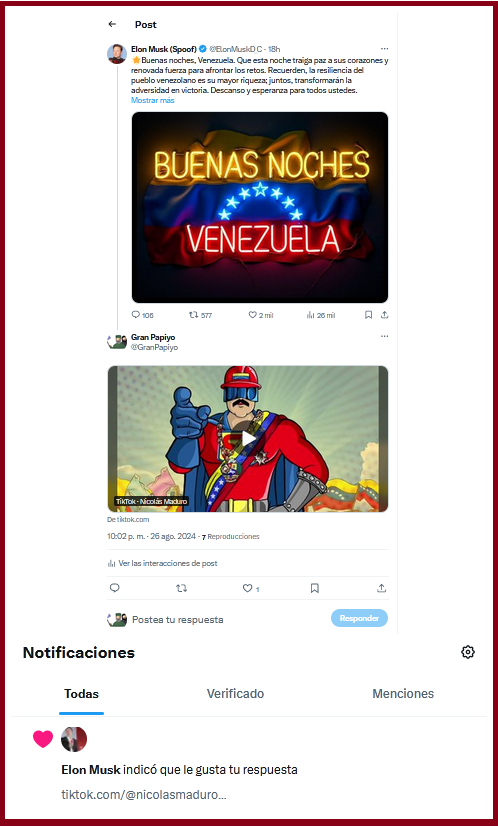
Task: Open replies on the Elon Musk (Spoof) post
Action: tap(142, 315)
